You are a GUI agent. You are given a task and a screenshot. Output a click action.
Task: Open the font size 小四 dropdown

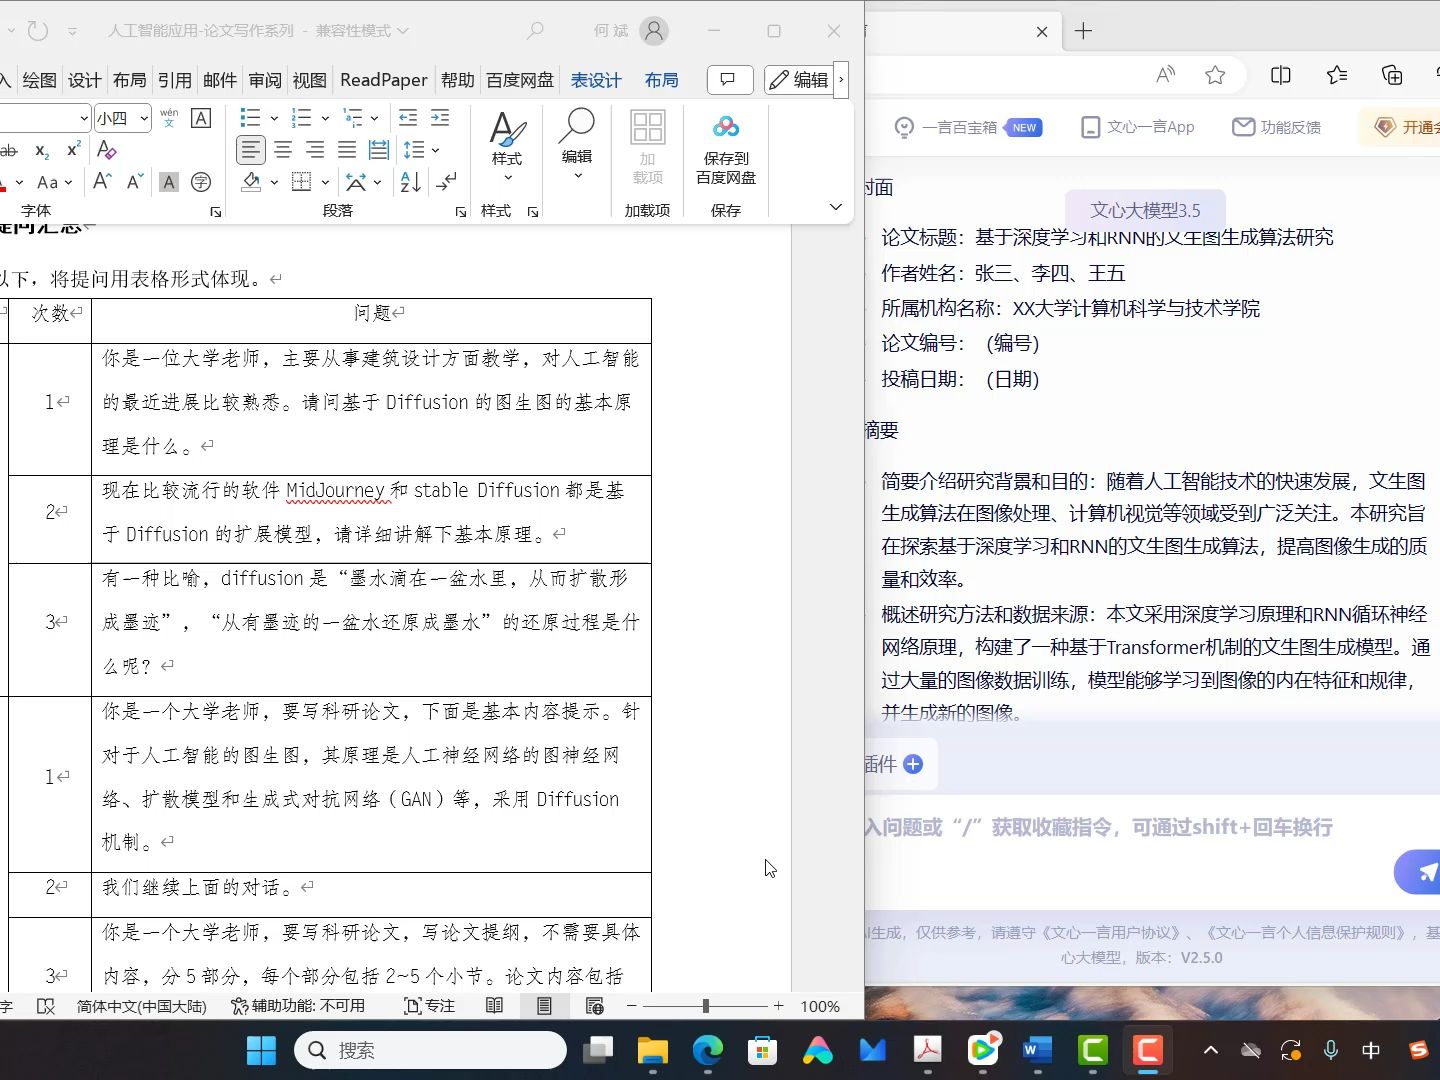pos(144,118)
